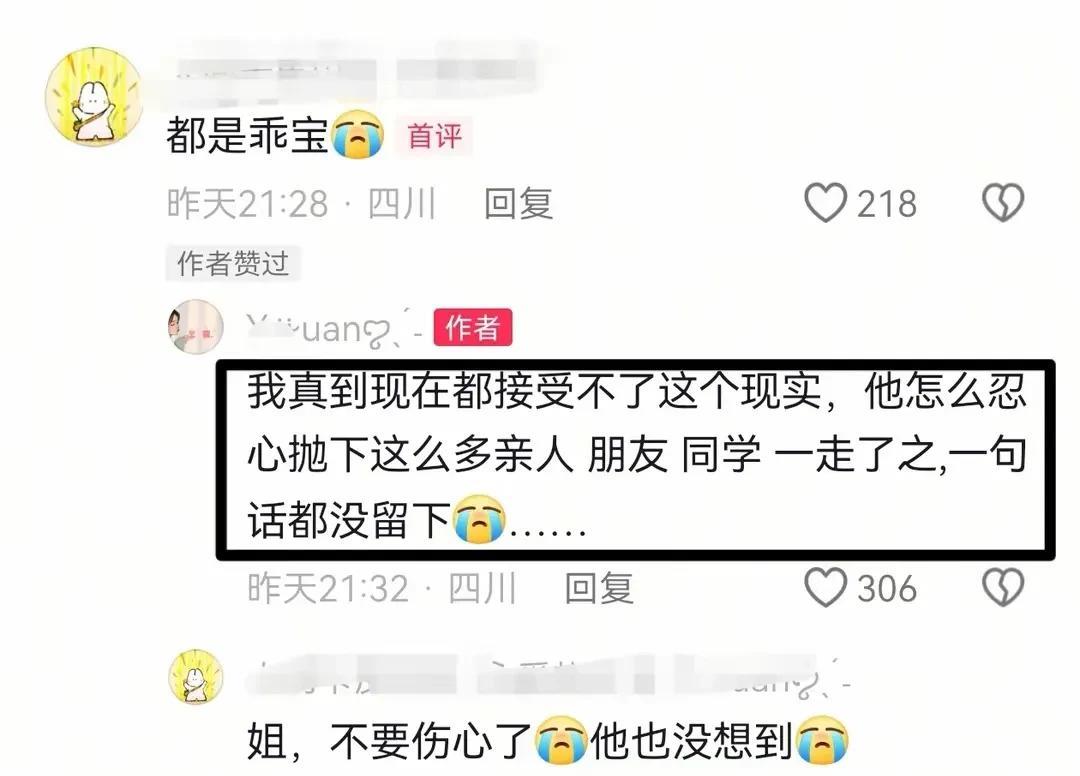Like the author's reply with 306 likes
The width and height of the screenshot is (1080, 776).
click(825, 587)
